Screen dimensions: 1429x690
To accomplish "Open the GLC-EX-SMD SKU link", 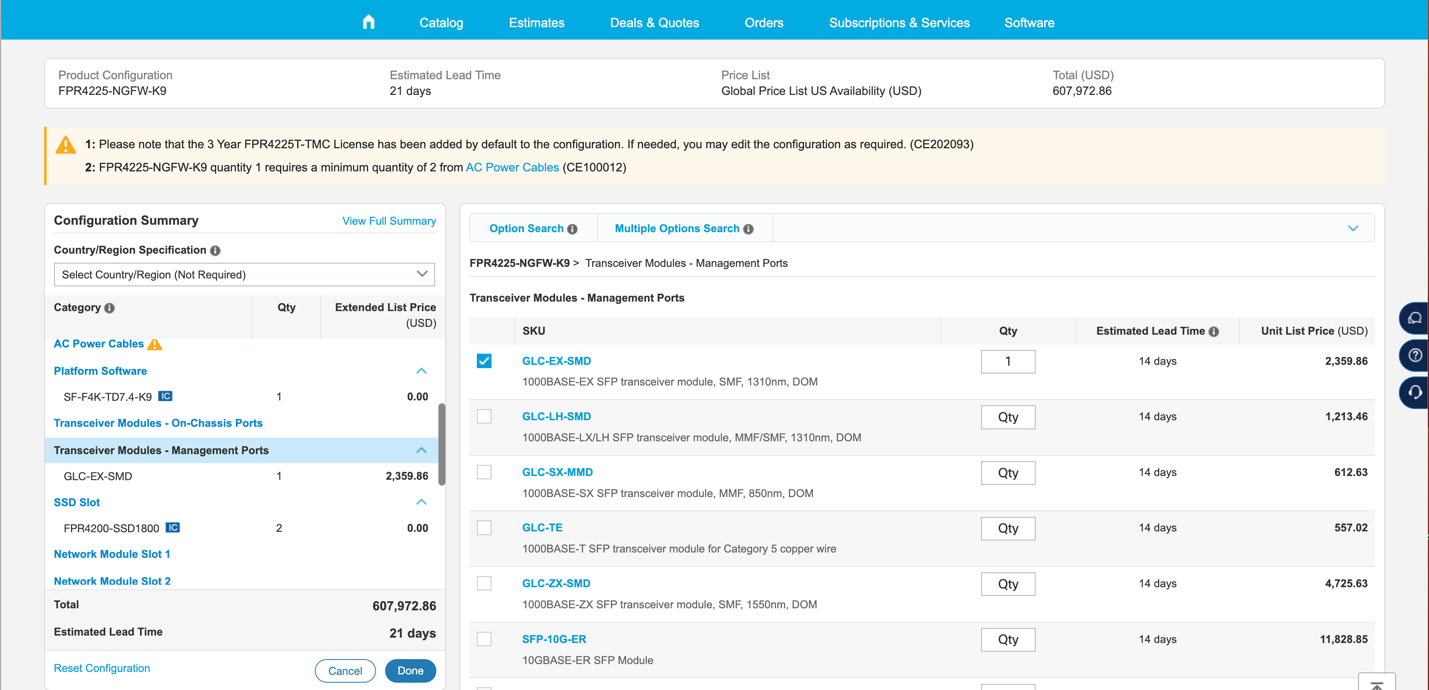I will 556,361.
